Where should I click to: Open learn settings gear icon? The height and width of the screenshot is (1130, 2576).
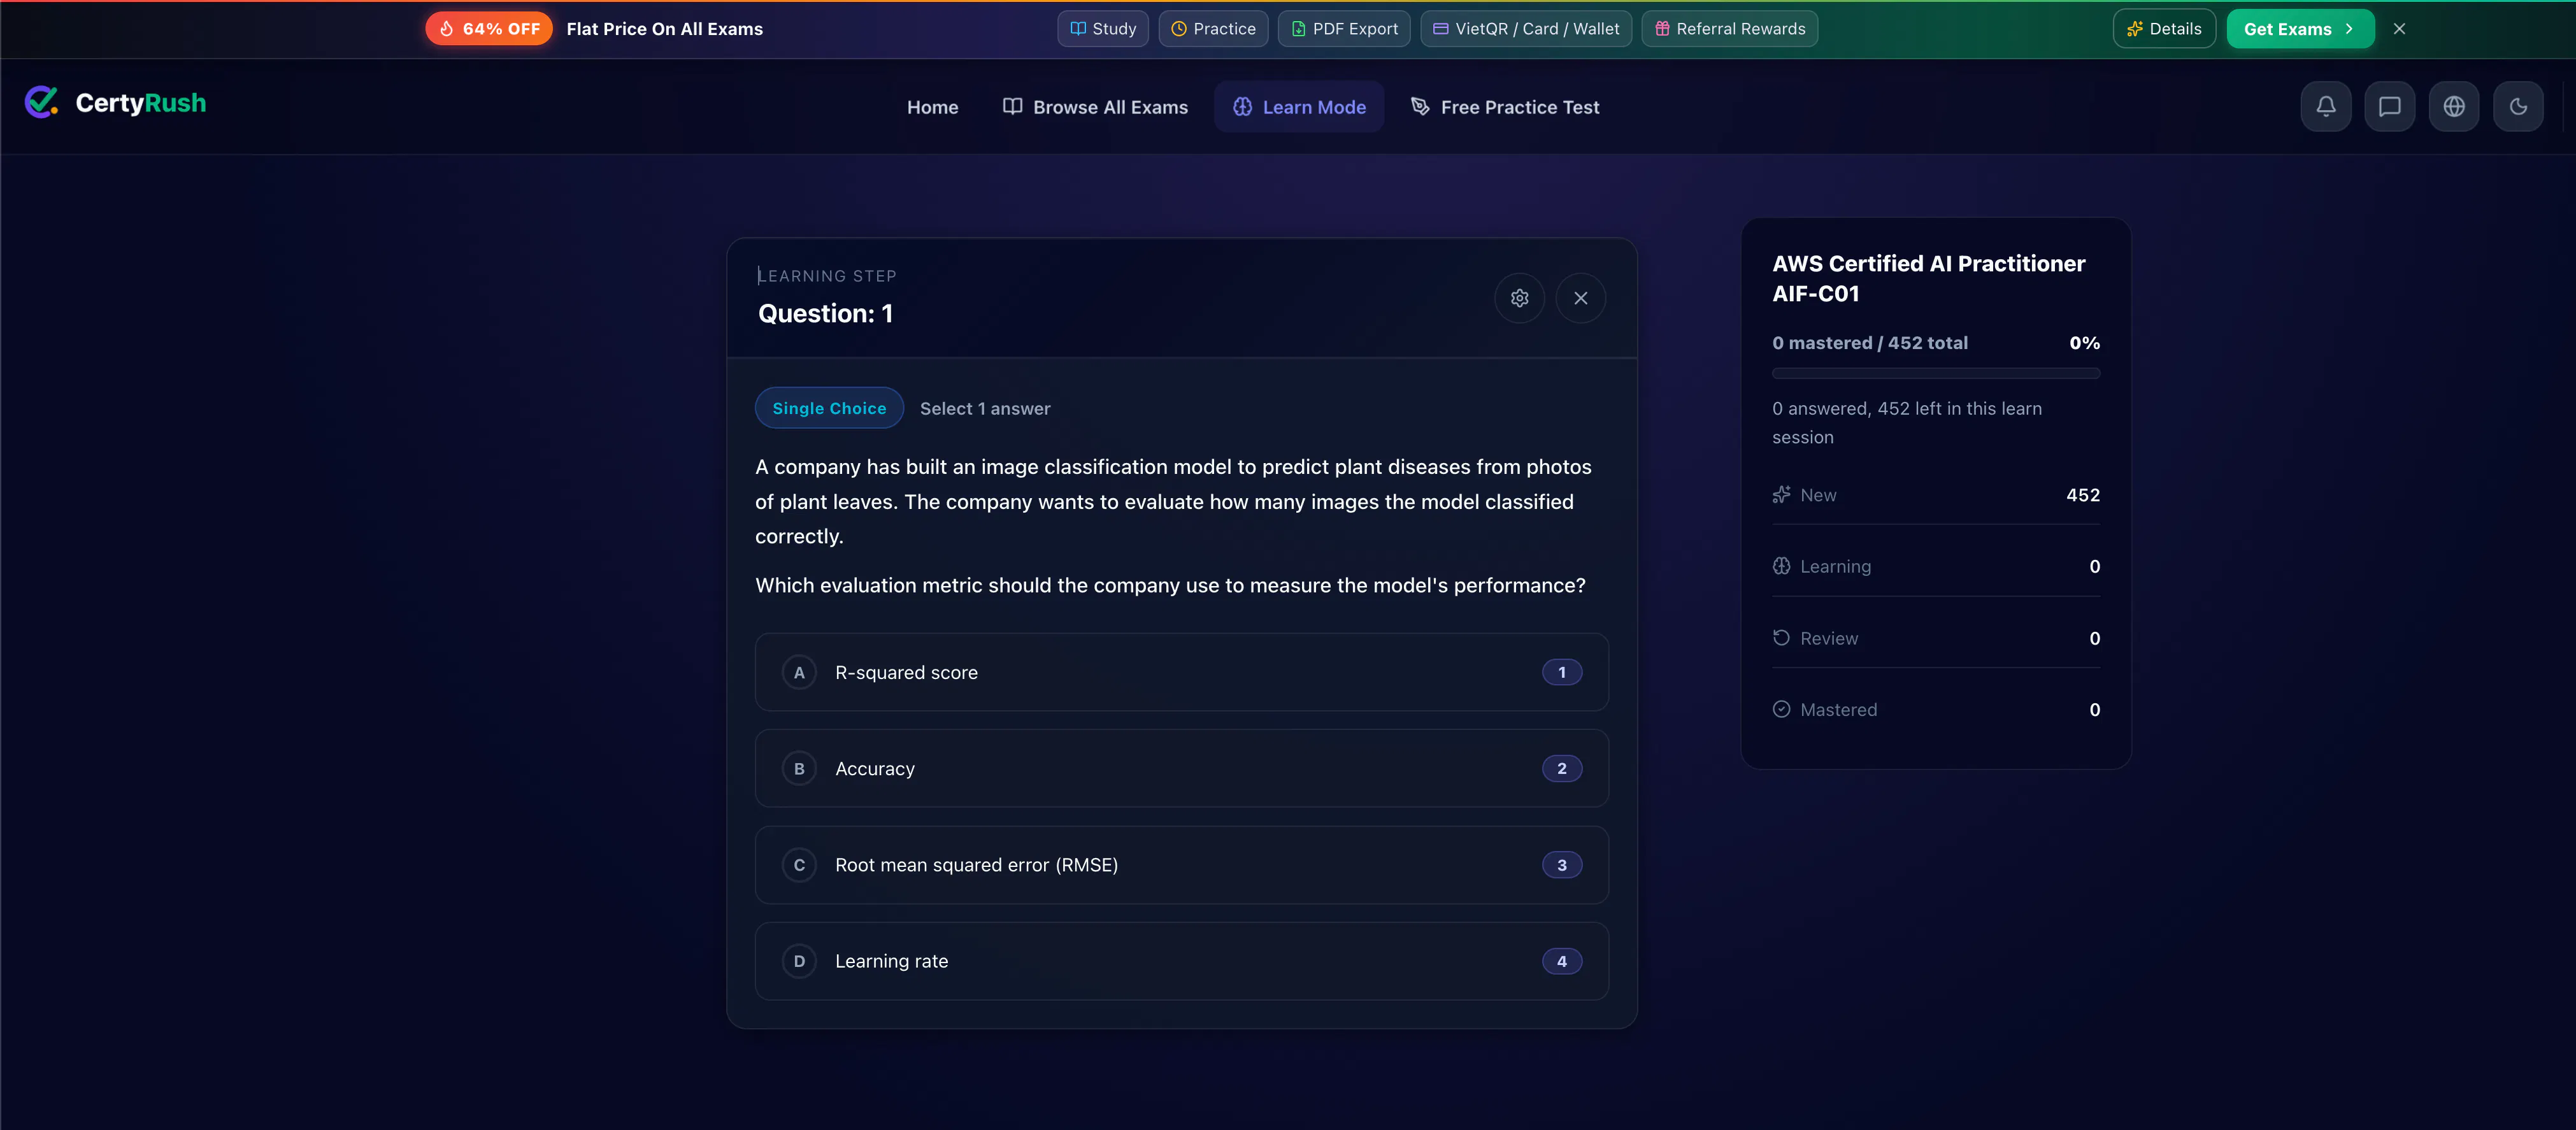click(x=1520, y=298)
